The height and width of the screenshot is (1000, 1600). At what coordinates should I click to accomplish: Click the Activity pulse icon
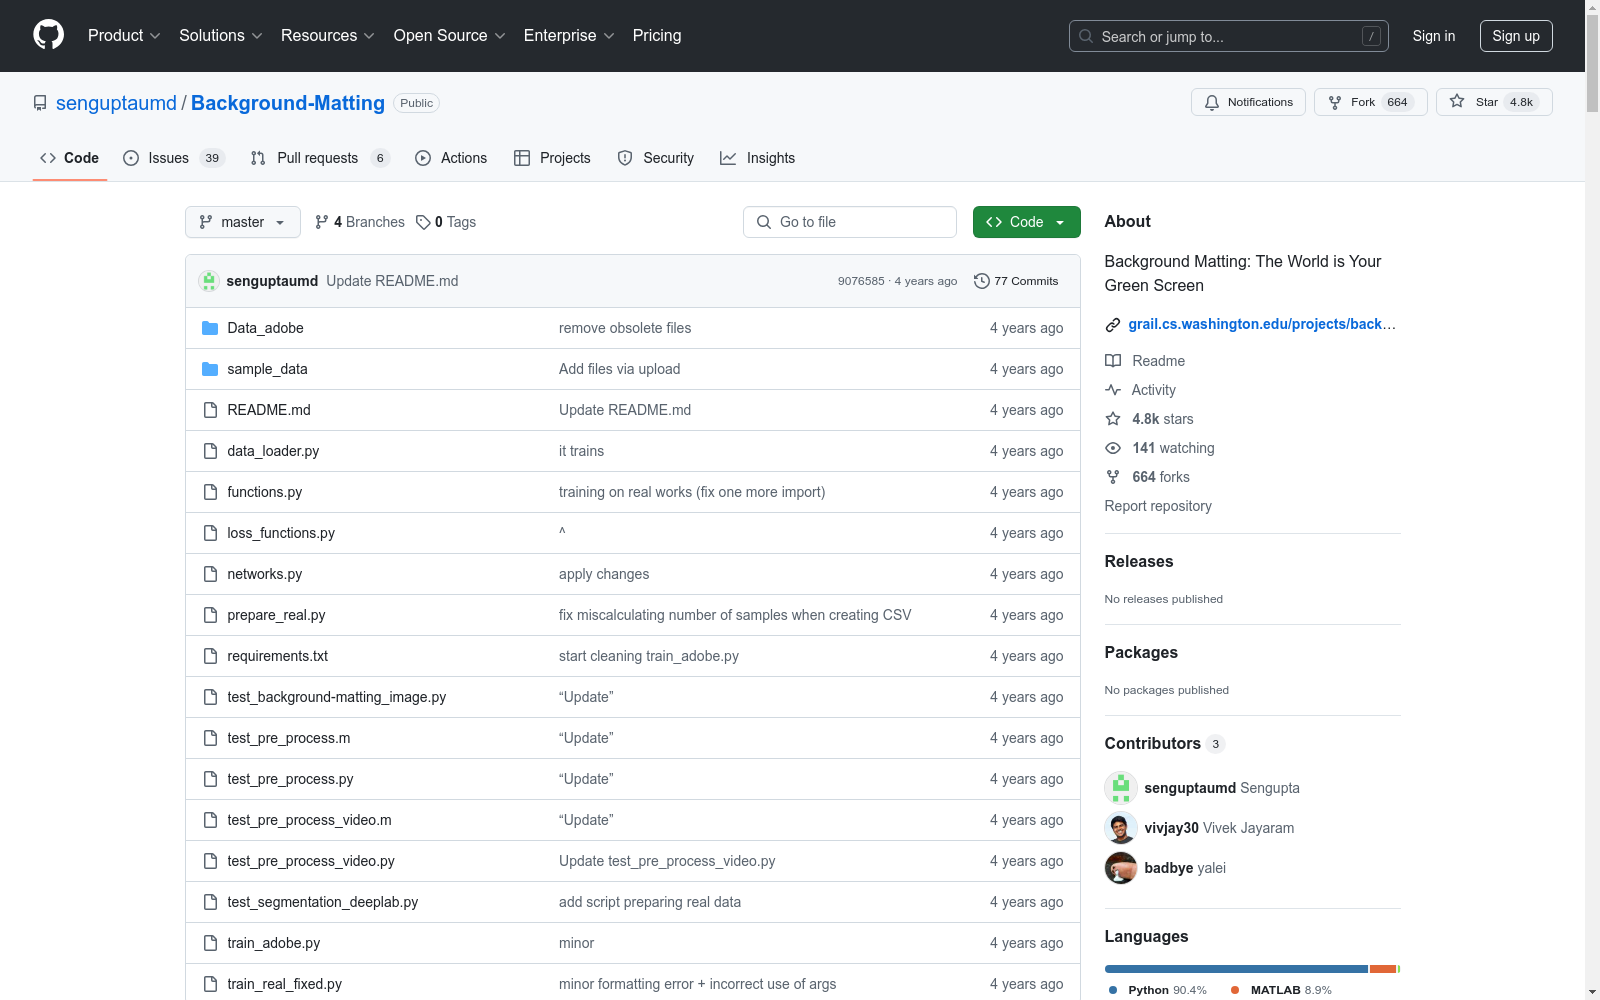1113,390
